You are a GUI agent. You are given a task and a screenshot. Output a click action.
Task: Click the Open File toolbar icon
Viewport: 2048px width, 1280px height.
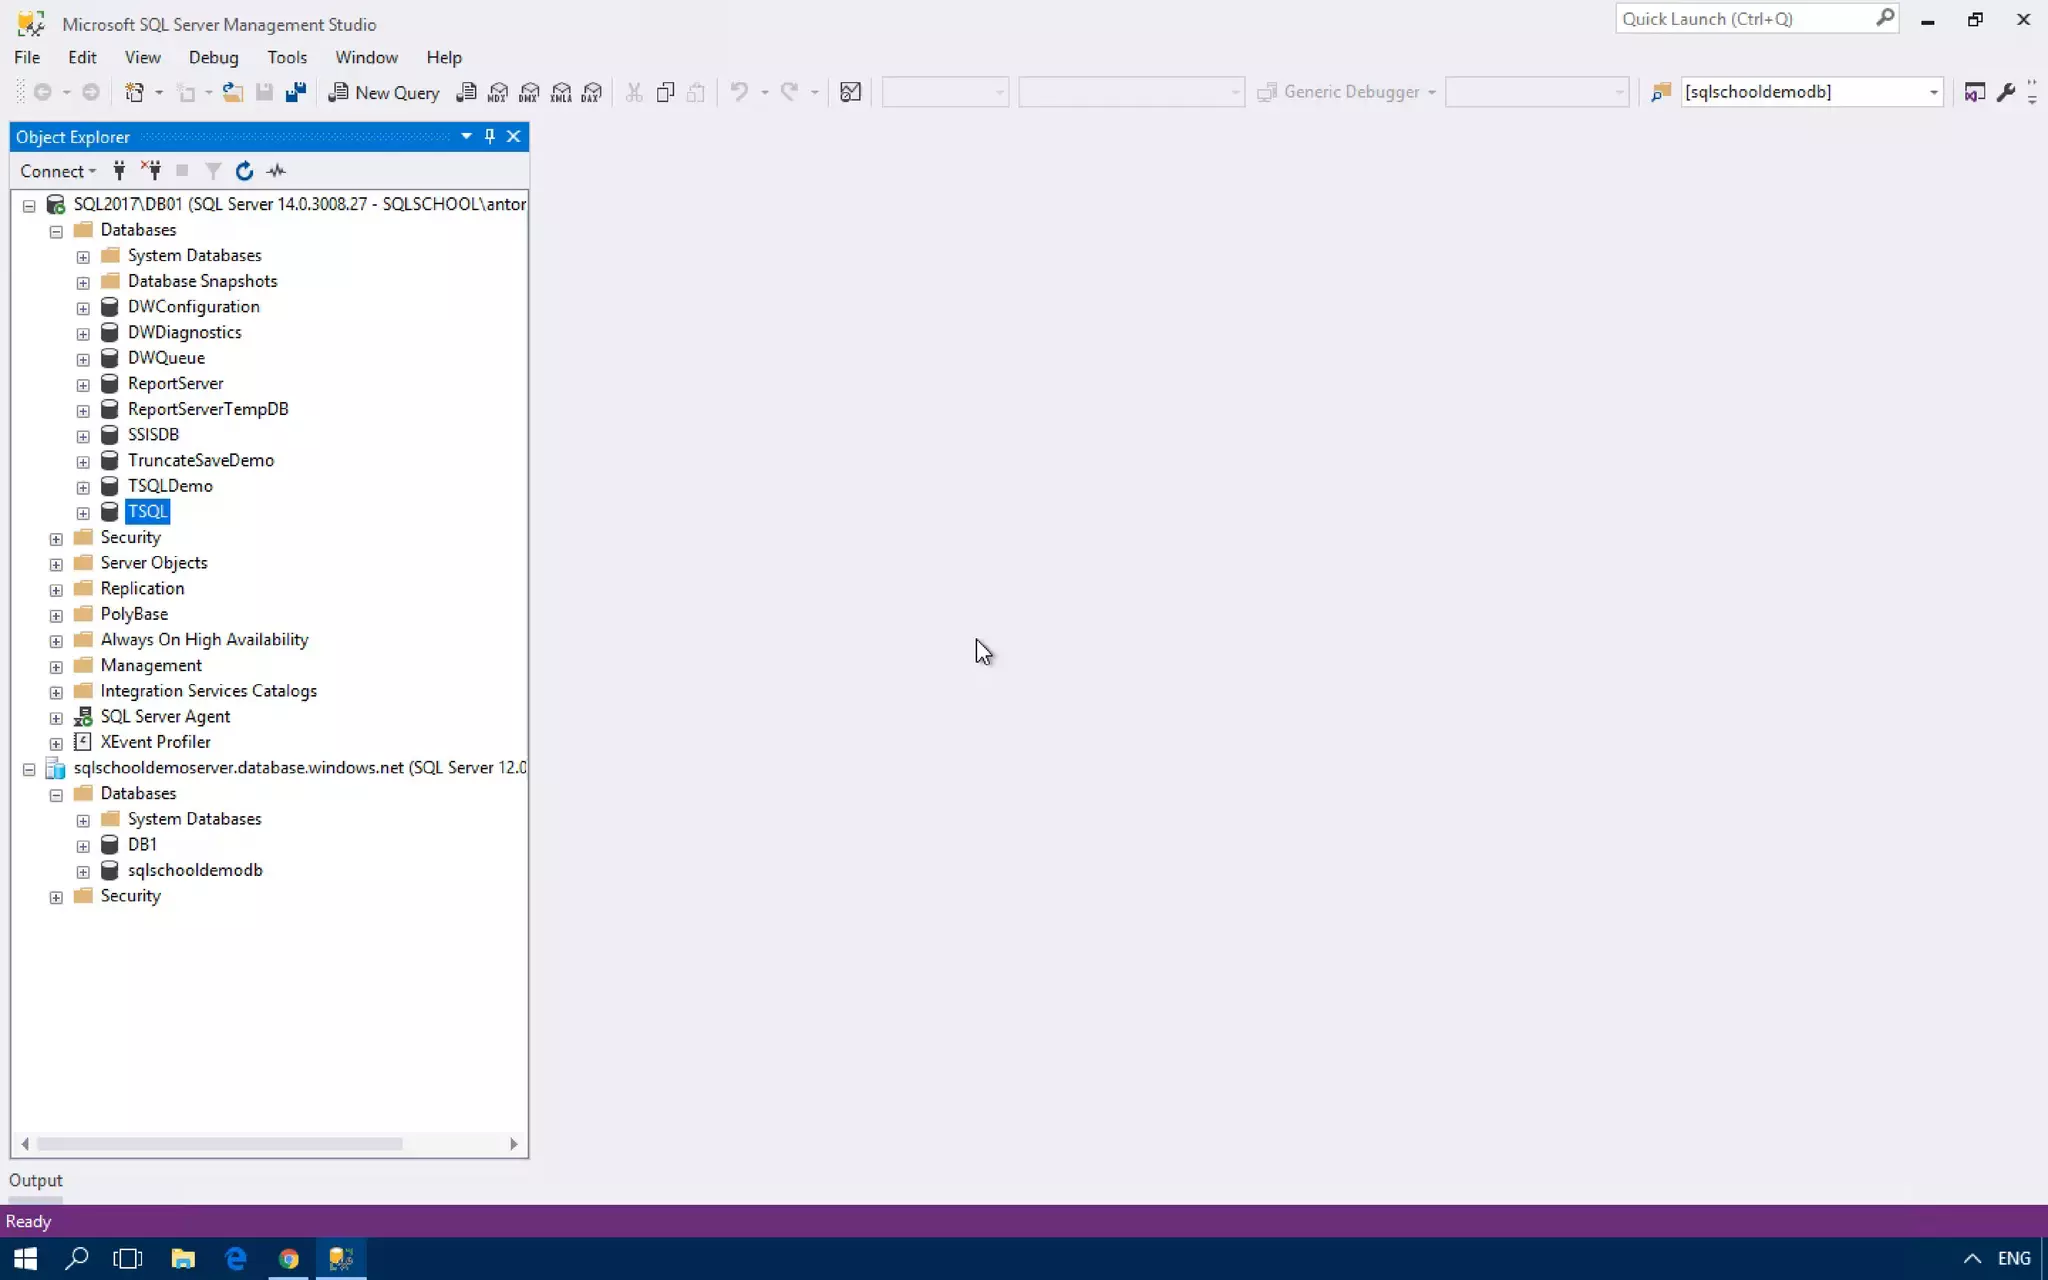point(232,92)
